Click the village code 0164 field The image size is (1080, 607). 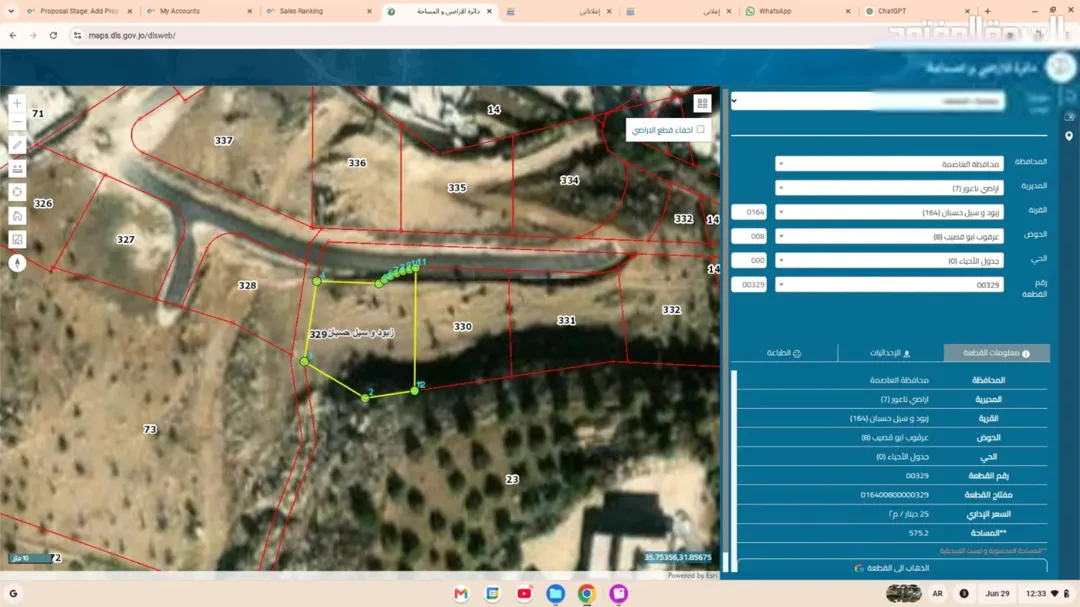tap(749, 212)
